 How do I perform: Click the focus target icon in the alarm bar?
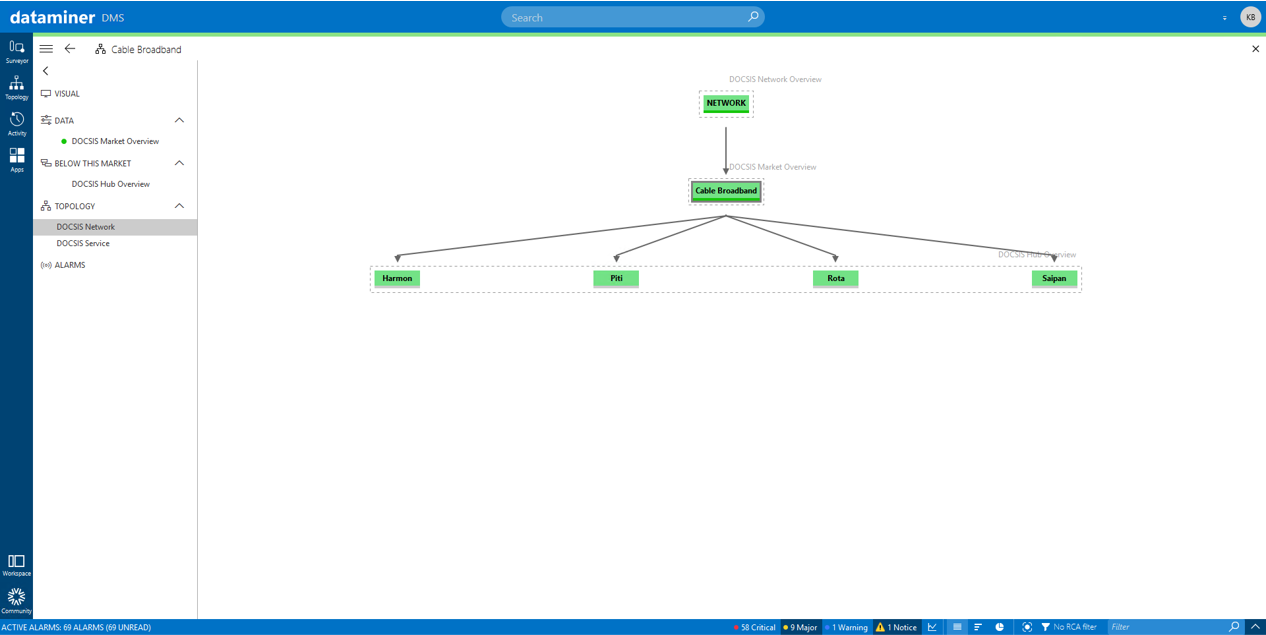[1027, 627]
